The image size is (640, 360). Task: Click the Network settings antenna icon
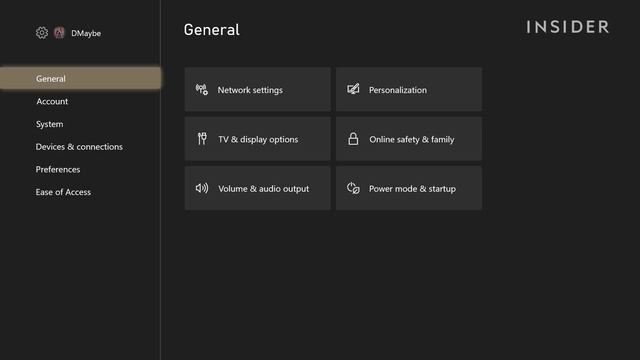(x=202, y=89)
